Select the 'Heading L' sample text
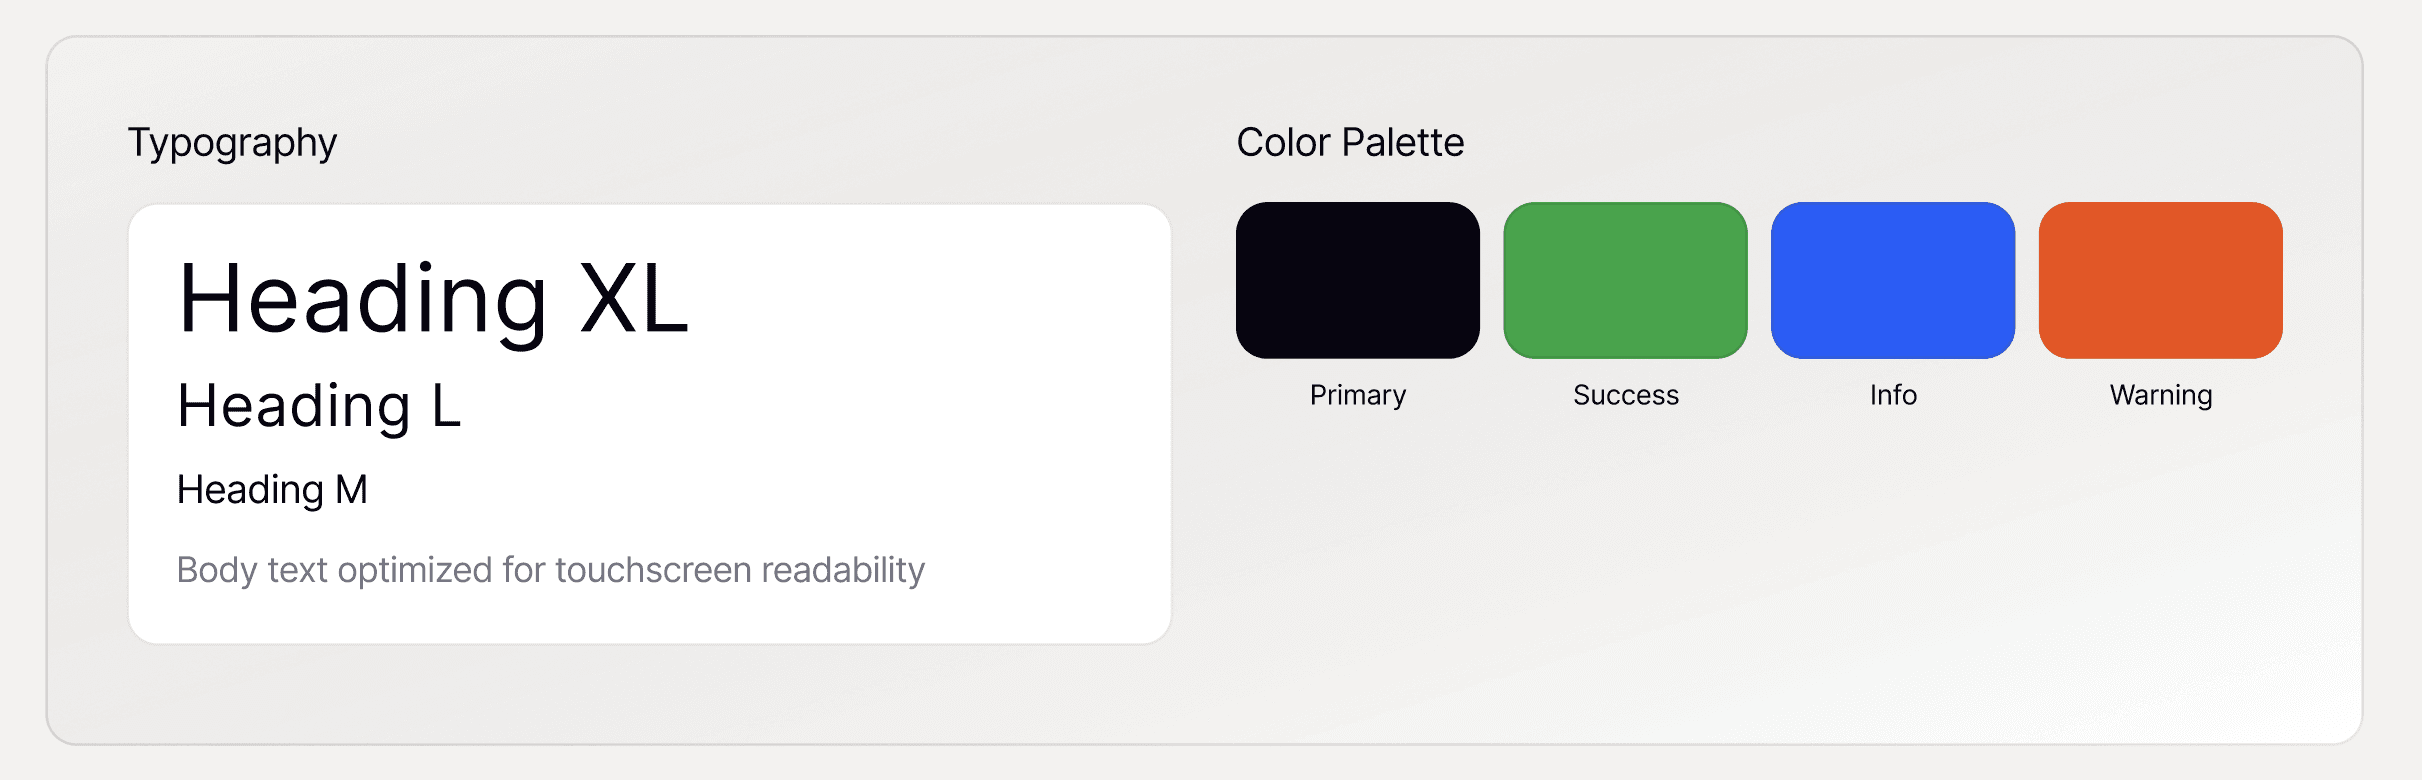This screenshot has width=2422, height=780. pyautogui.click(x=319, y=406)
